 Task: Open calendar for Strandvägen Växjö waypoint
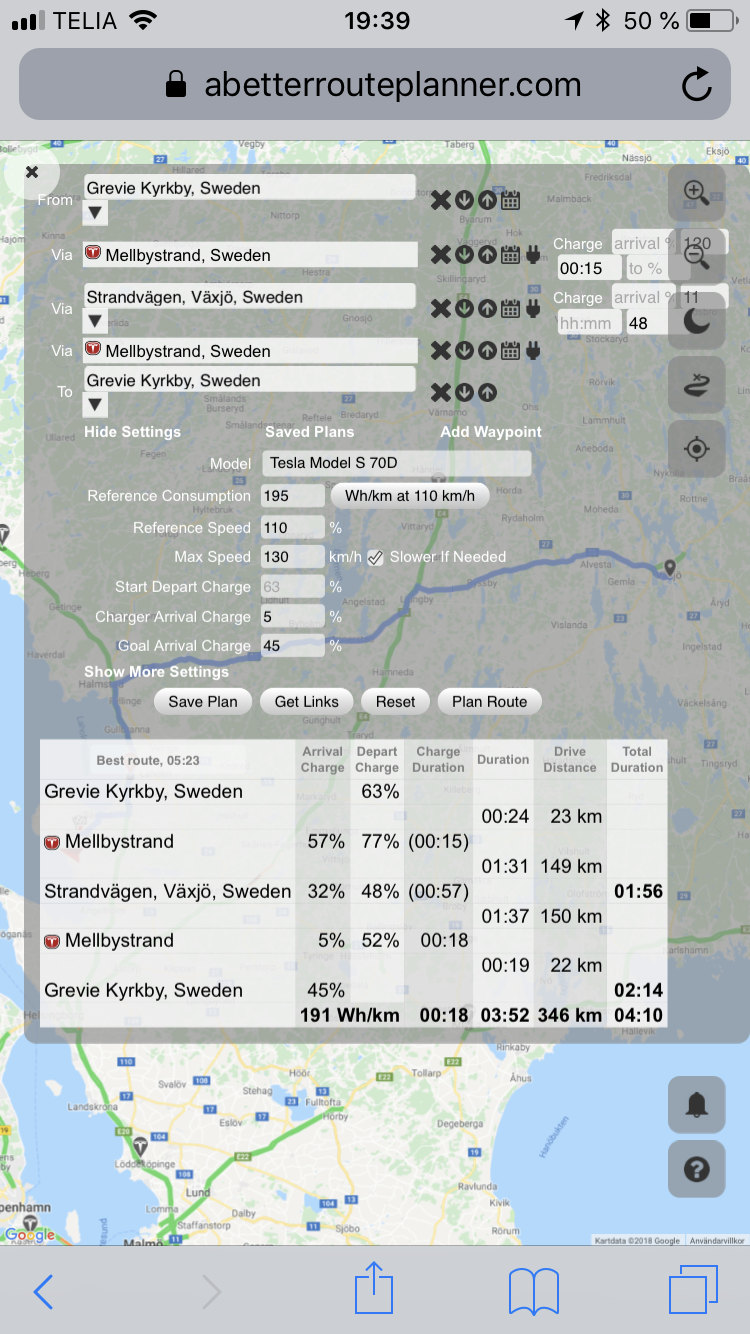(x=510, y=308)
